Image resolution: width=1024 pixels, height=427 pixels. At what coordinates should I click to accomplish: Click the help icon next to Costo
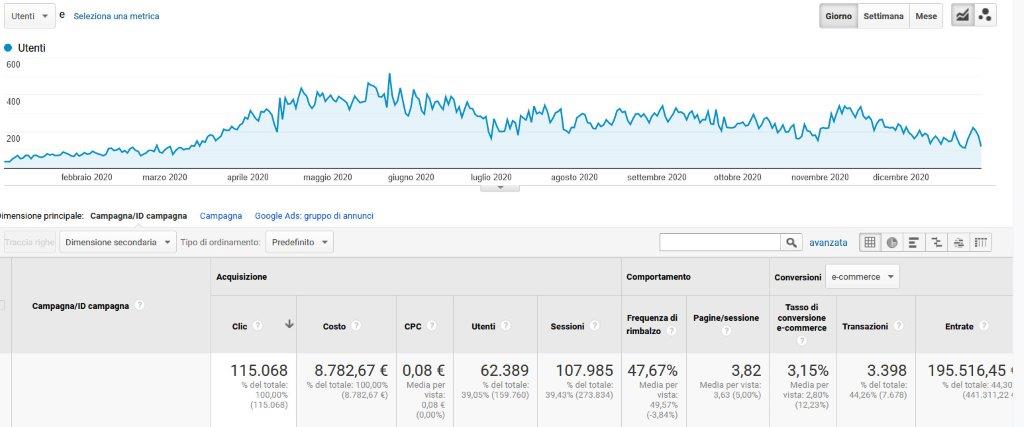click(x=356, y=326)
